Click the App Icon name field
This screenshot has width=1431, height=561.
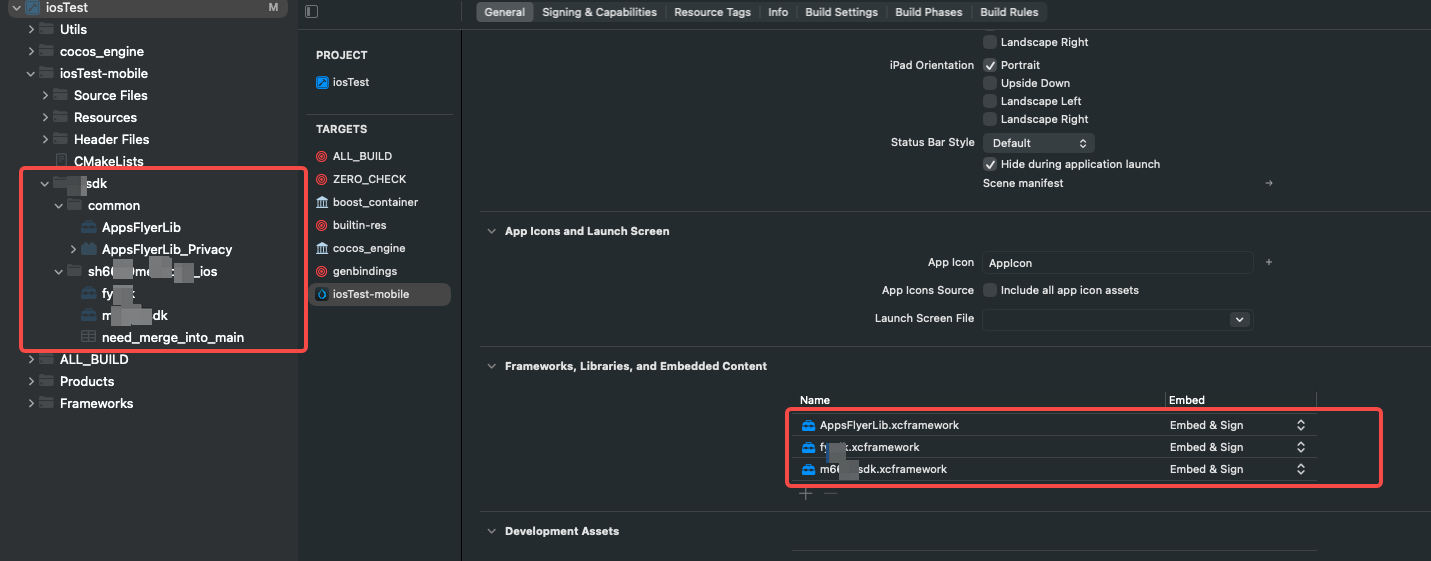(1117, 263)
